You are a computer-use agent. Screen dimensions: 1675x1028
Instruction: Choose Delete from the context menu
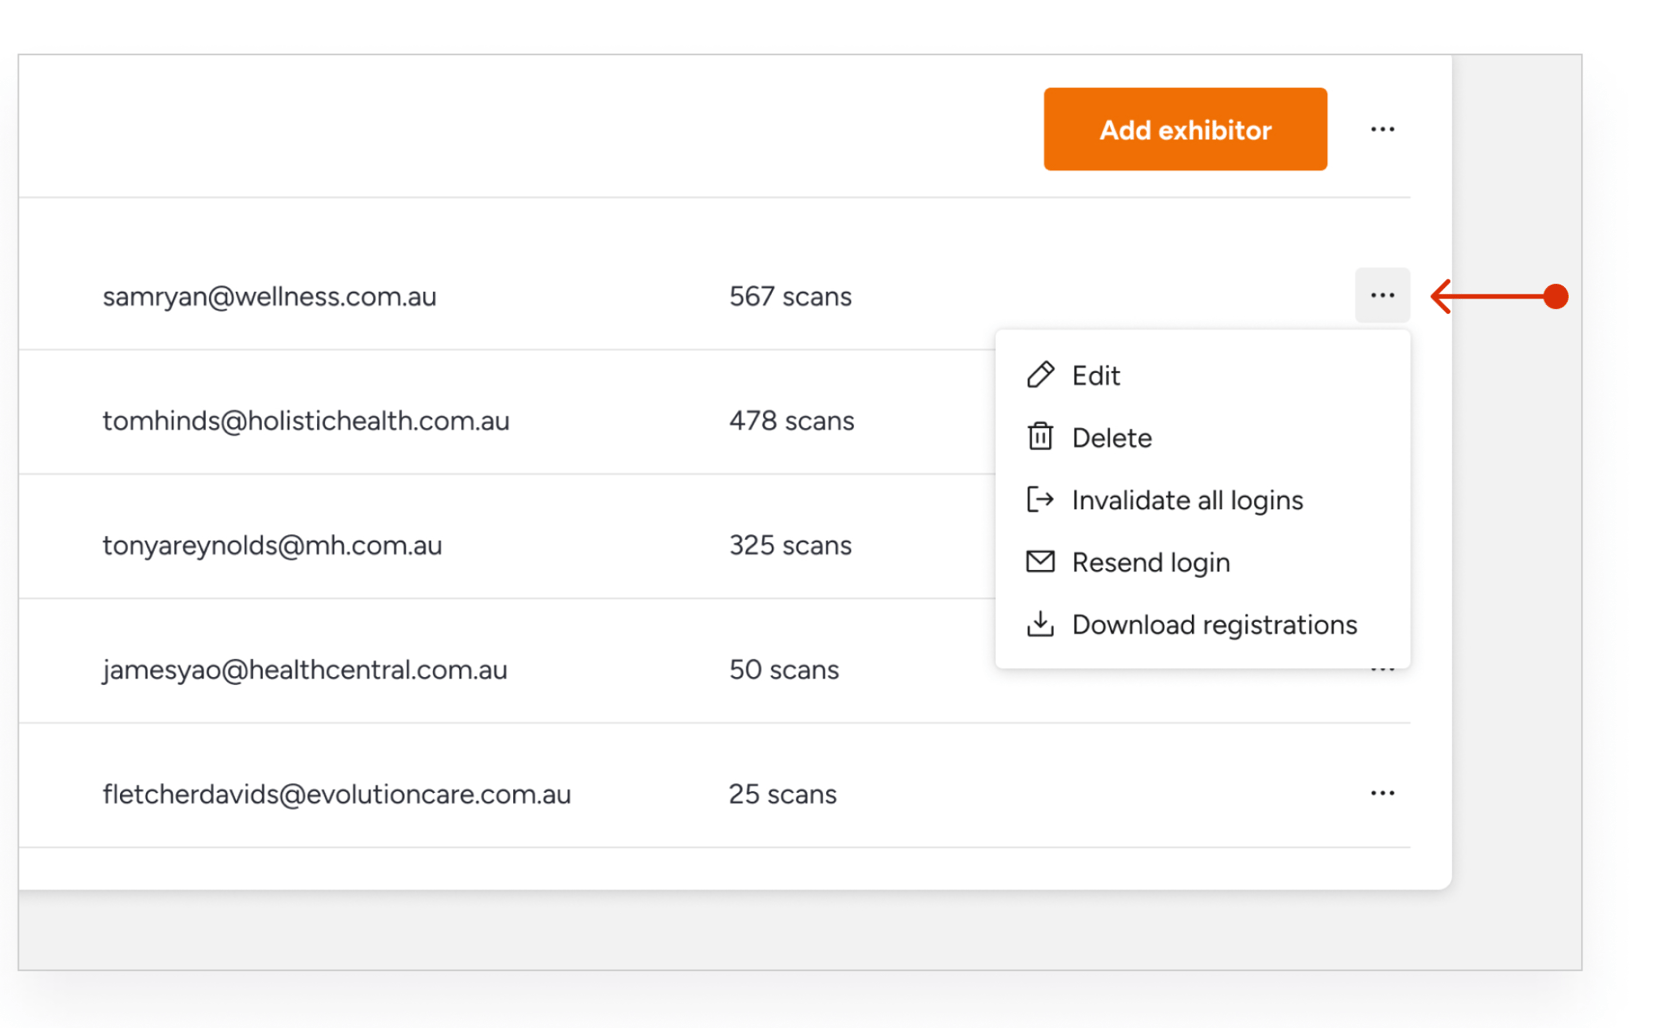pos(1202,437)
